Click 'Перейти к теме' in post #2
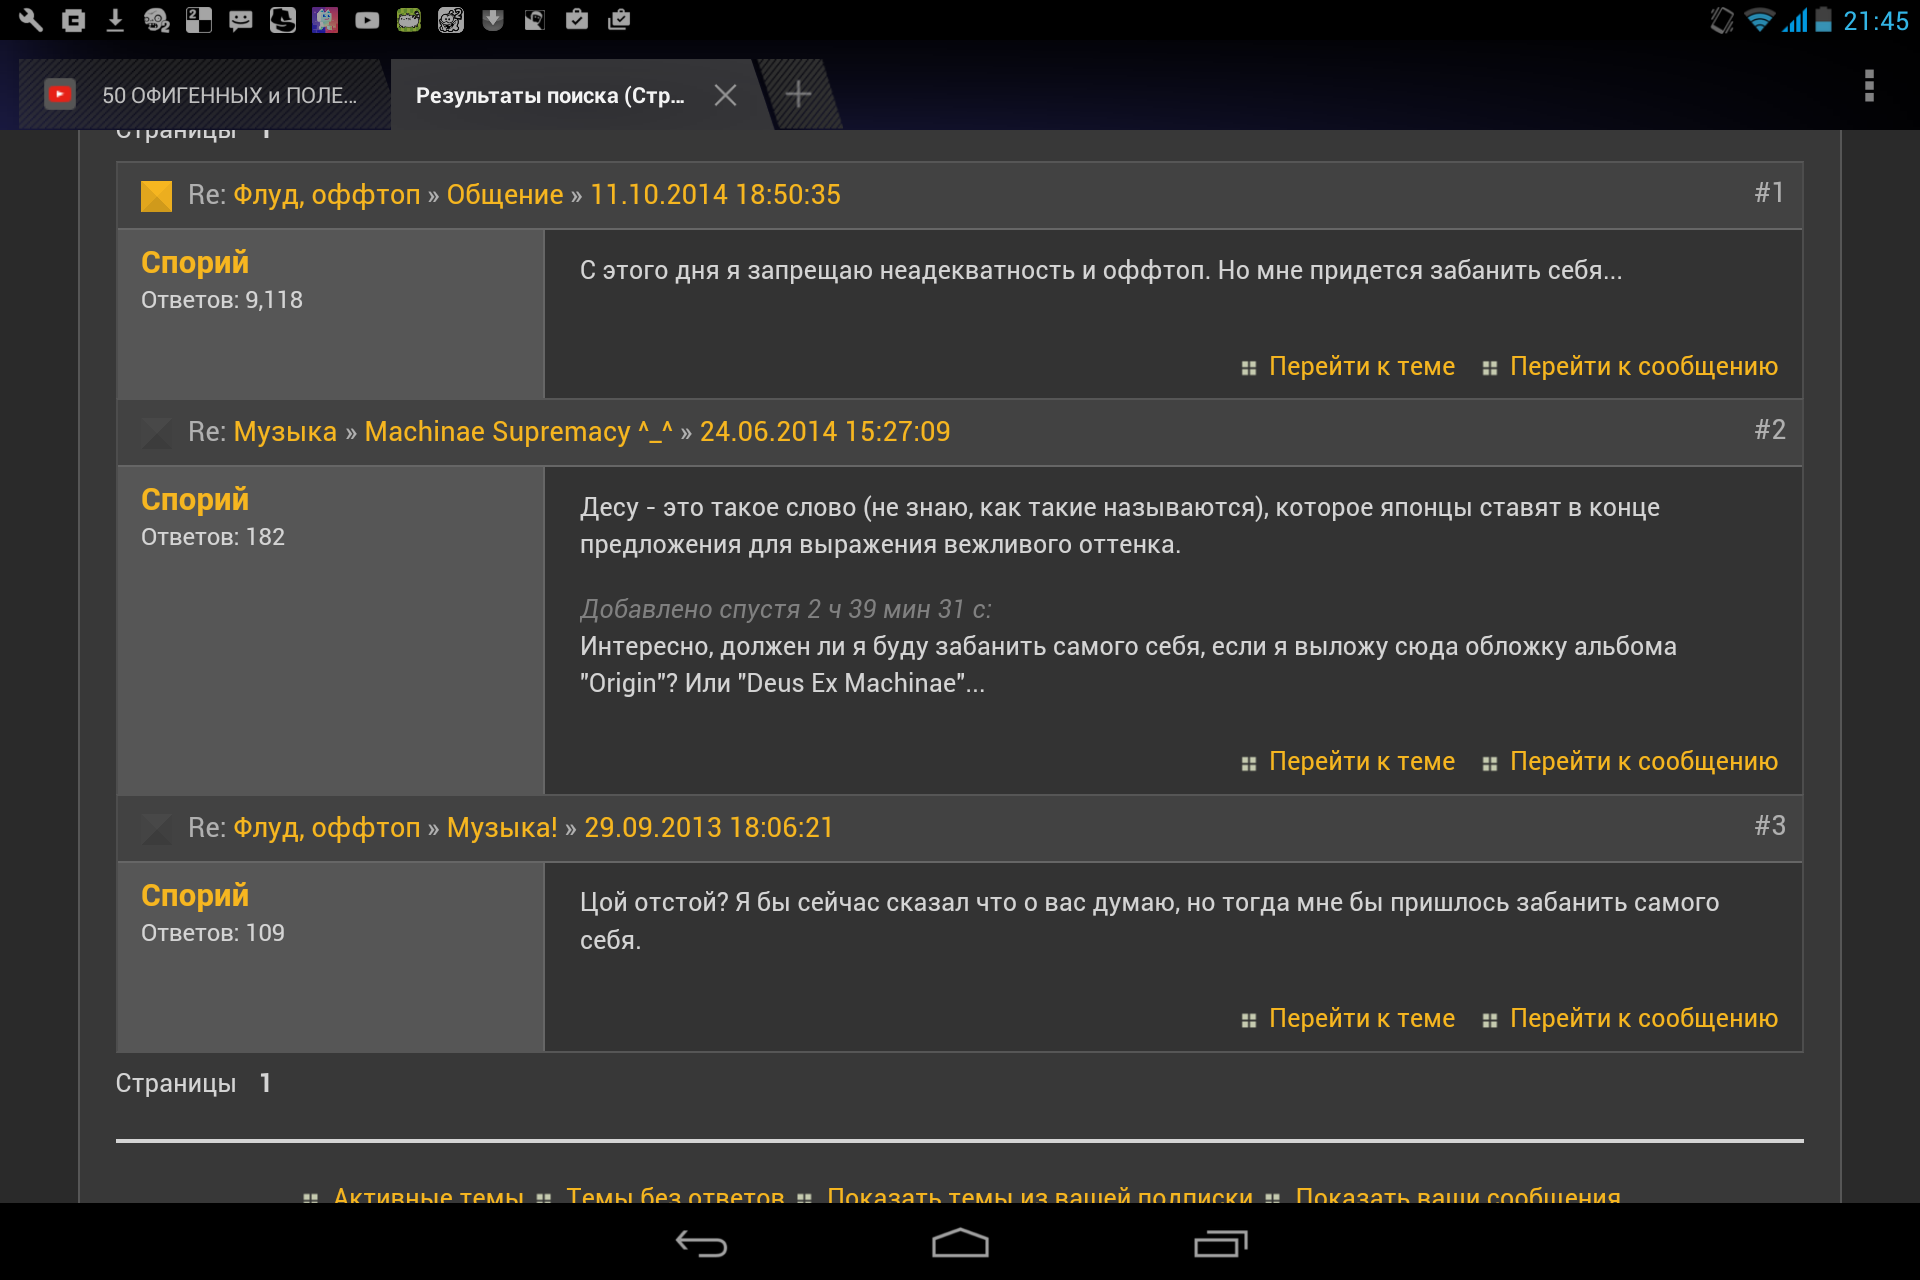 tap(1361, 762)
